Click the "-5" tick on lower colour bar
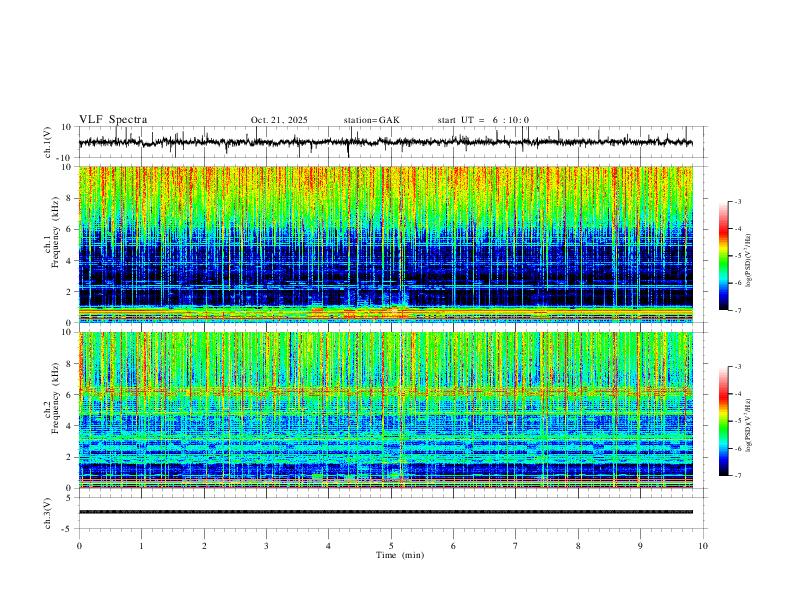The image size is (792, 612). click(737, 421)
